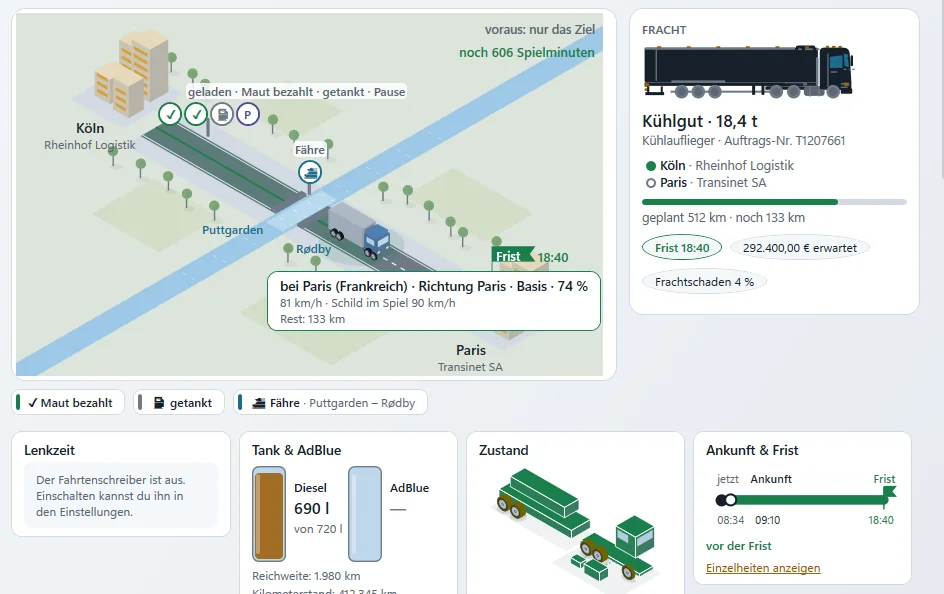This screenshot has height=594, width=944.
Task: Click the Frist 18:40 pill
Action: (x=682, y=248)
